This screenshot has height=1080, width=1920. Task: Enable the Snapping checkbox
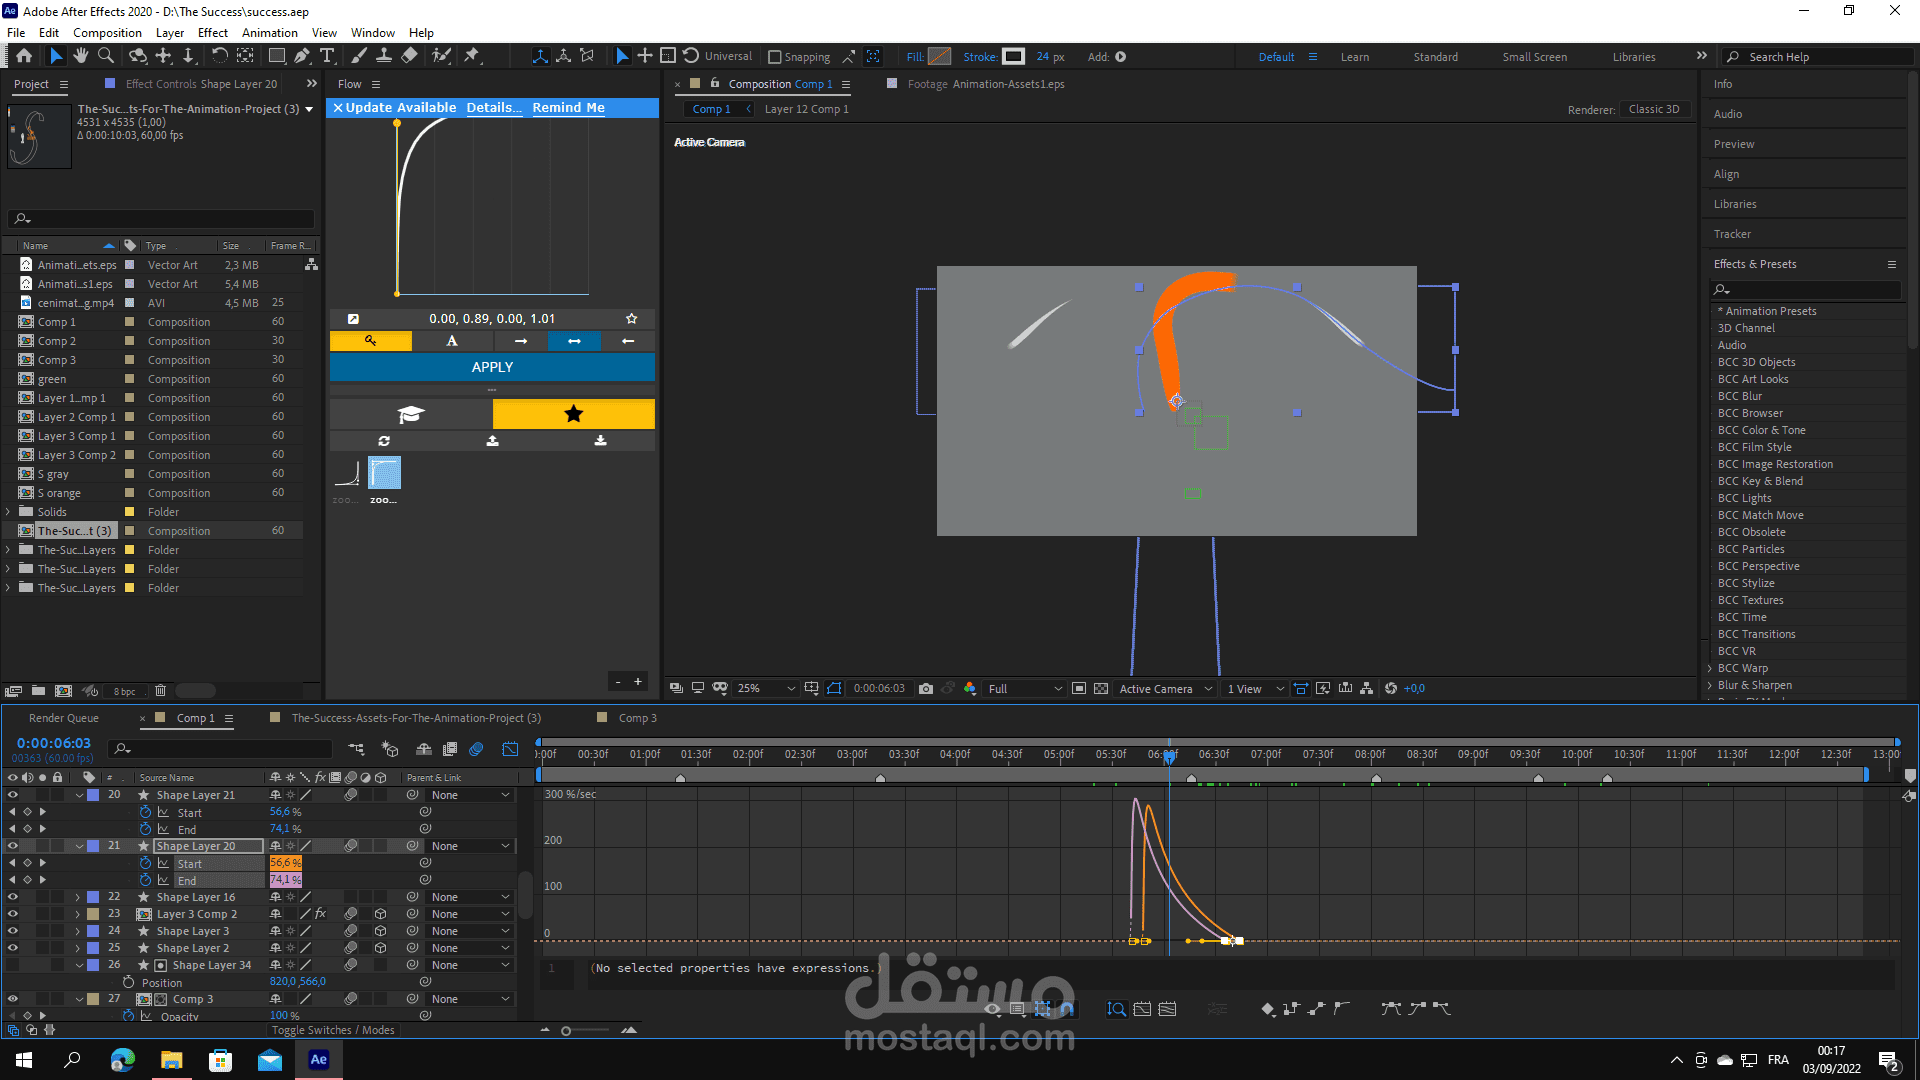coord(774,57)
